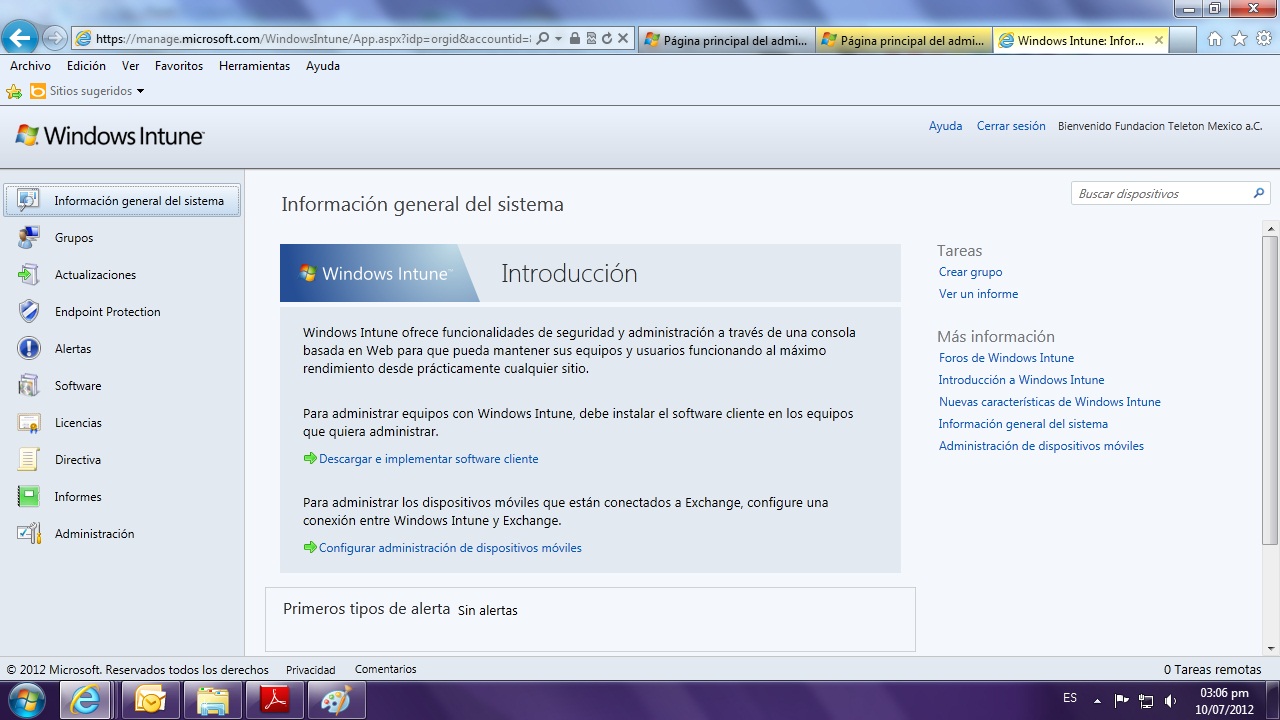This screenshot has width=1280, height=720.
Task: Open the Software sidebar icon
Action: 29,385
